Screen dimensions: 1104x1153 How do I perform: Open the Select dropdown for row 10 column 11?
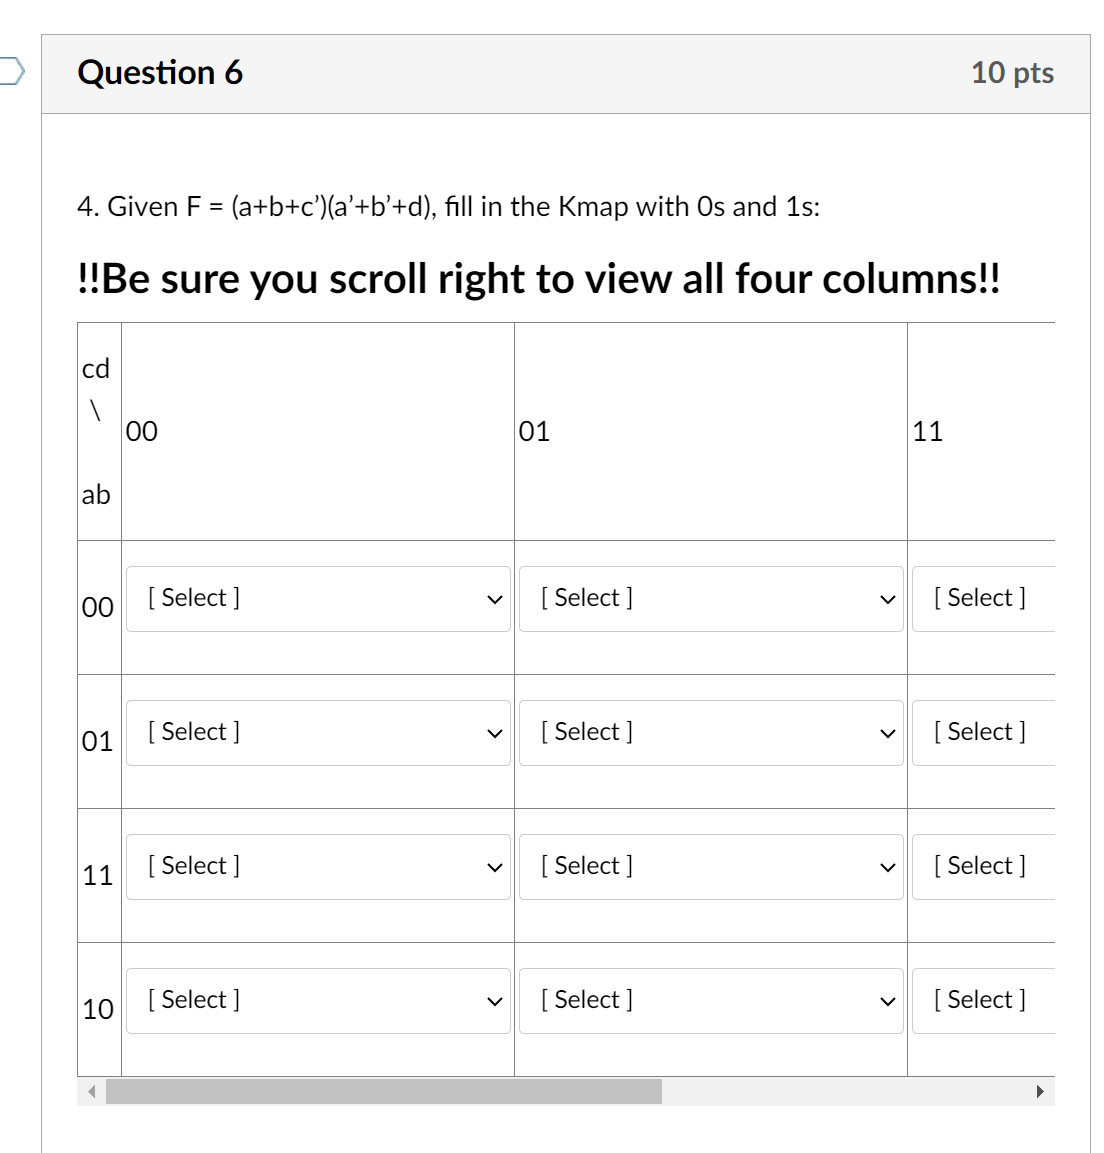pos(981,999)
